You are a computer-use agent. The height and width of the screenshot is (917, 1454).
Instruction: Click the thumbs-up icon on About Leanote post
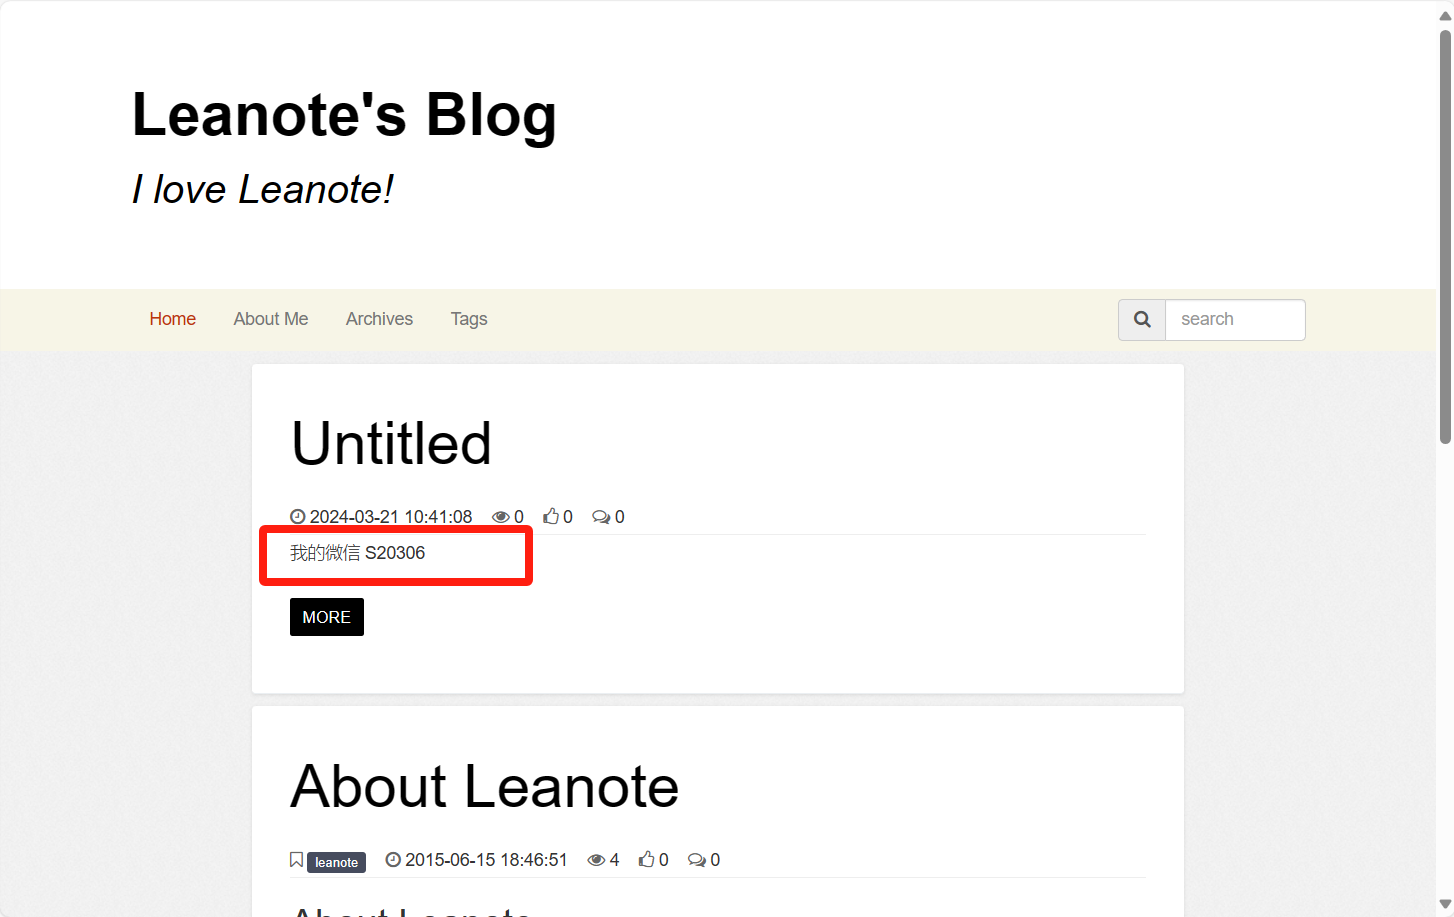(x=647, y=859)
